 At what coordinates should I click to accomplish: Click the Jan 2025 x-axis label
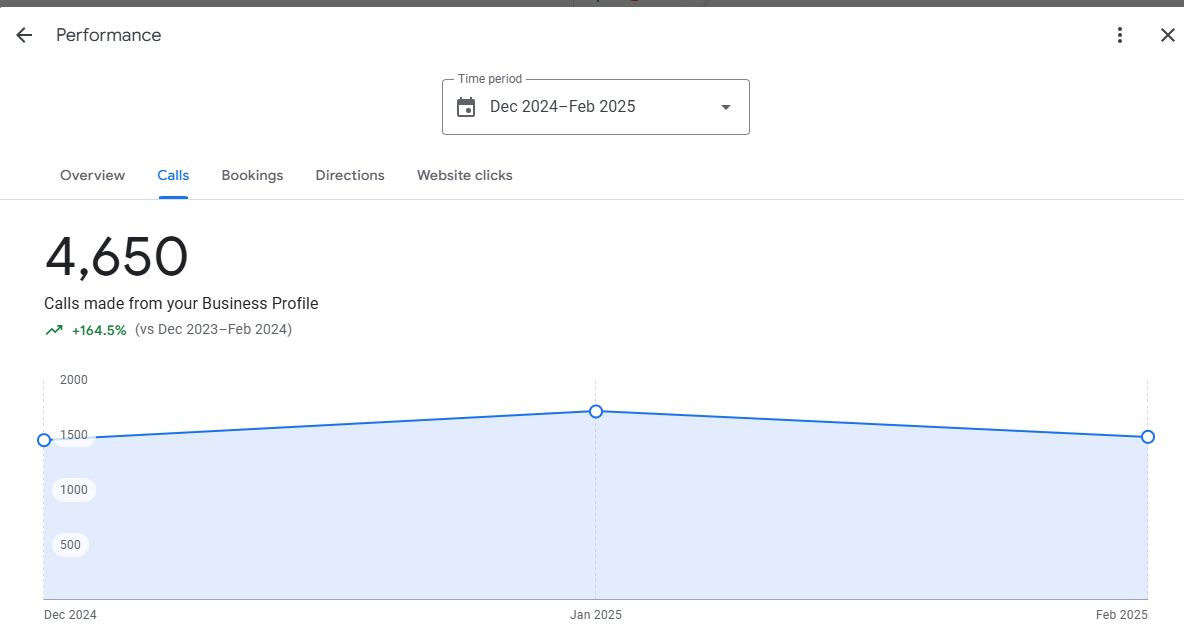[x=596, y=615]
